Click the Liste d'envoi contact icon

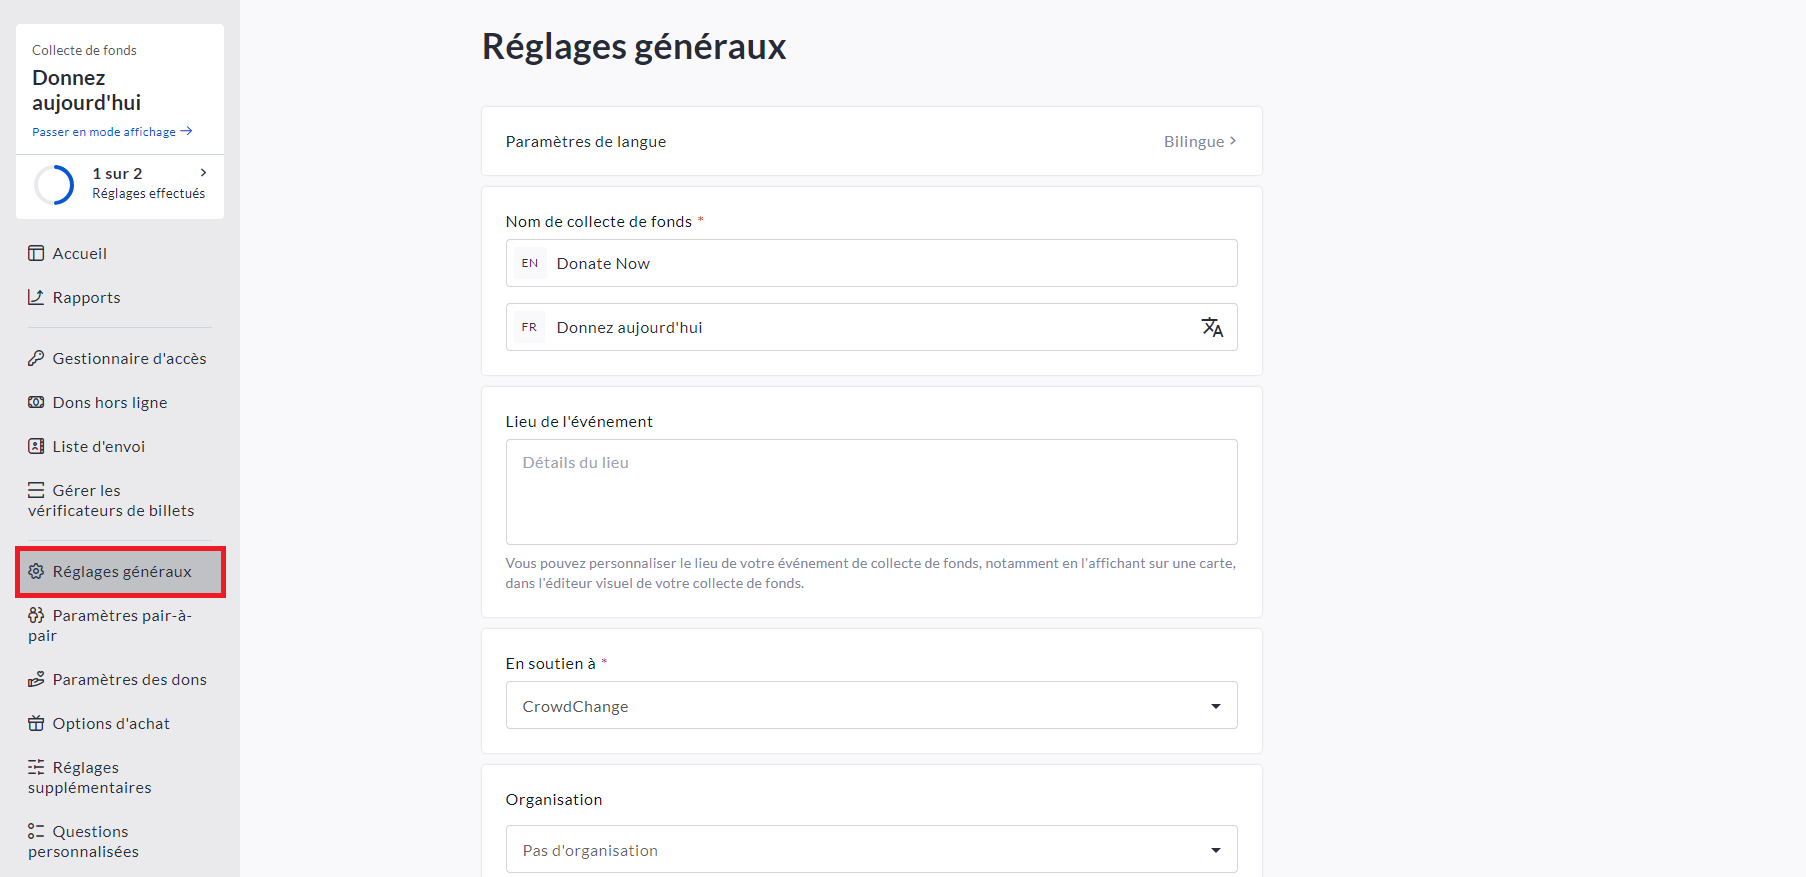[x=36, y=446]
